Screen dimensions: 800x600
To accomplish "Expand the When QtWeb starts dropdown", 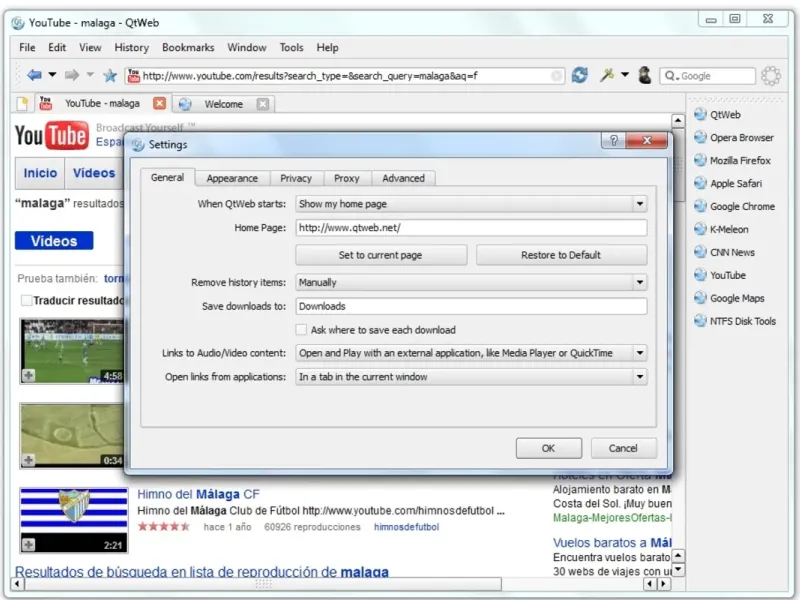I will tap(639, 204).
